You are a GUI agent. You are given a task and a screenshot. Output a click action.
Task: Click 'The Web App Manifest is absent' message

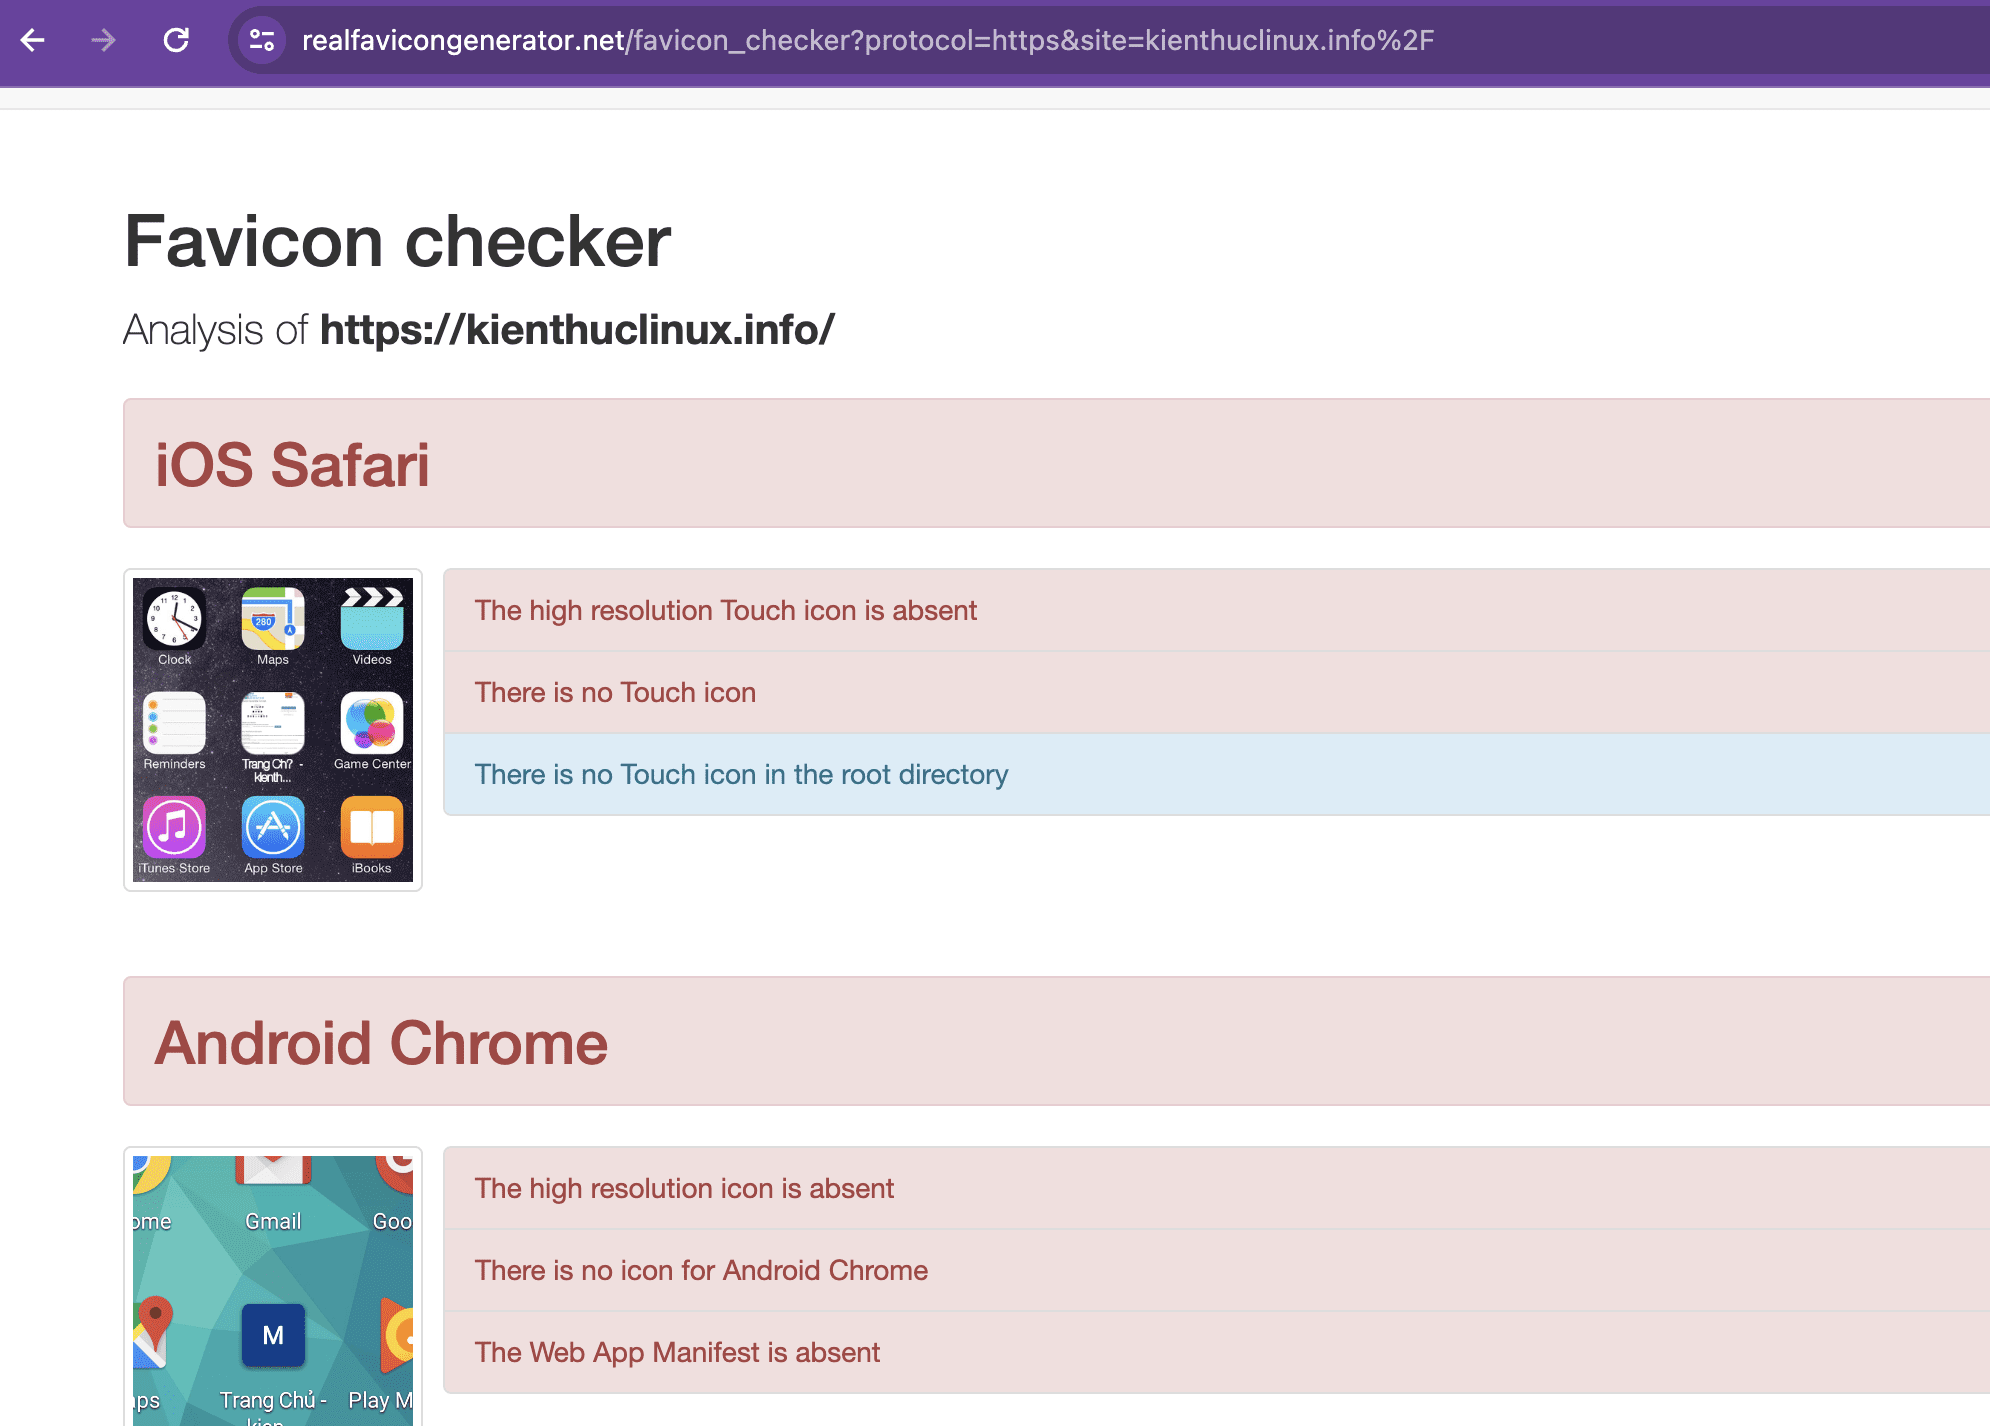677,1352
